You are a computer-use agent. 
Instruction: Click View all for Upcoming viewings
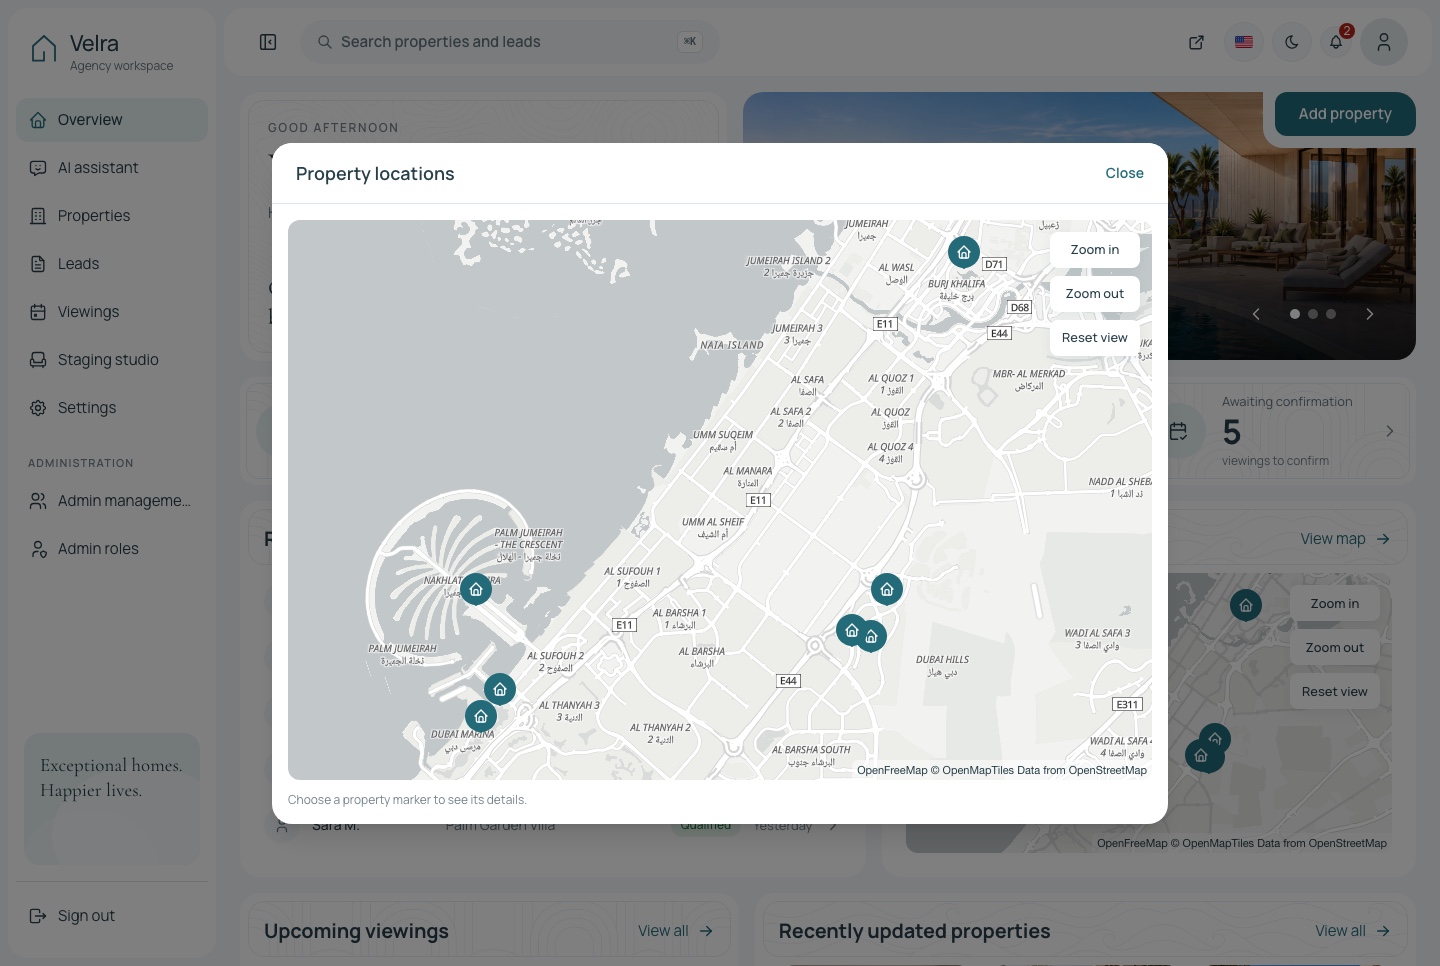[x=676, y=931]
